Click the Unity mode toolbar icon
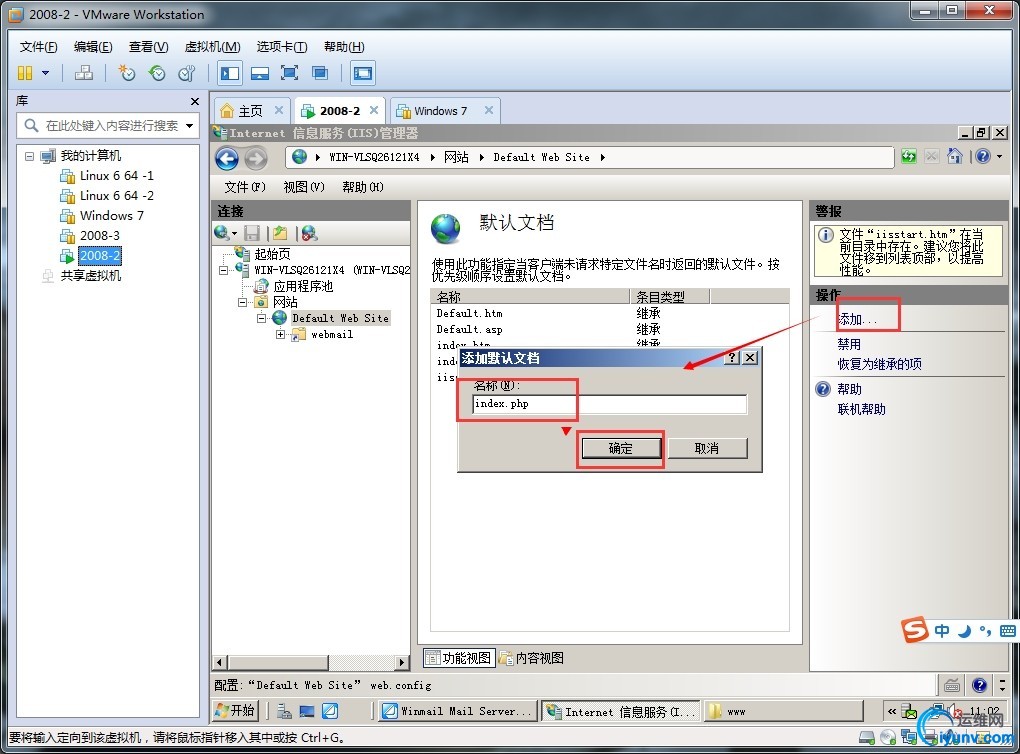This screenshot has width=1020, height=754. (319, 73)
